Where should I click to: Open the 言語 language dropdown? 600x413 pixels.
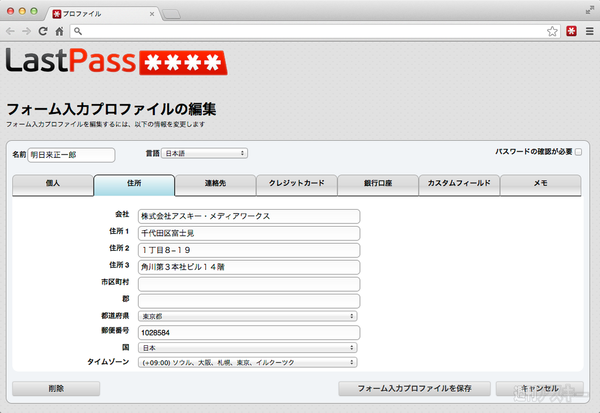coord(204,153)
